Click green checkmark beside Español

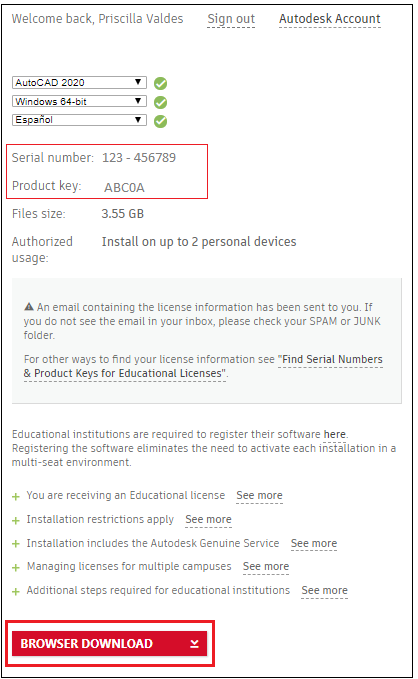pos(161,121)
